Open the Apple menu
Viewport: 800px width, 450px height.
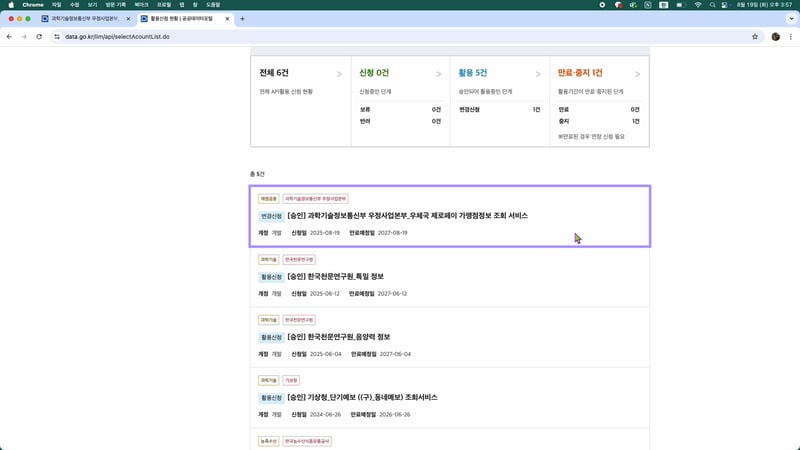(x=11, y=5)
